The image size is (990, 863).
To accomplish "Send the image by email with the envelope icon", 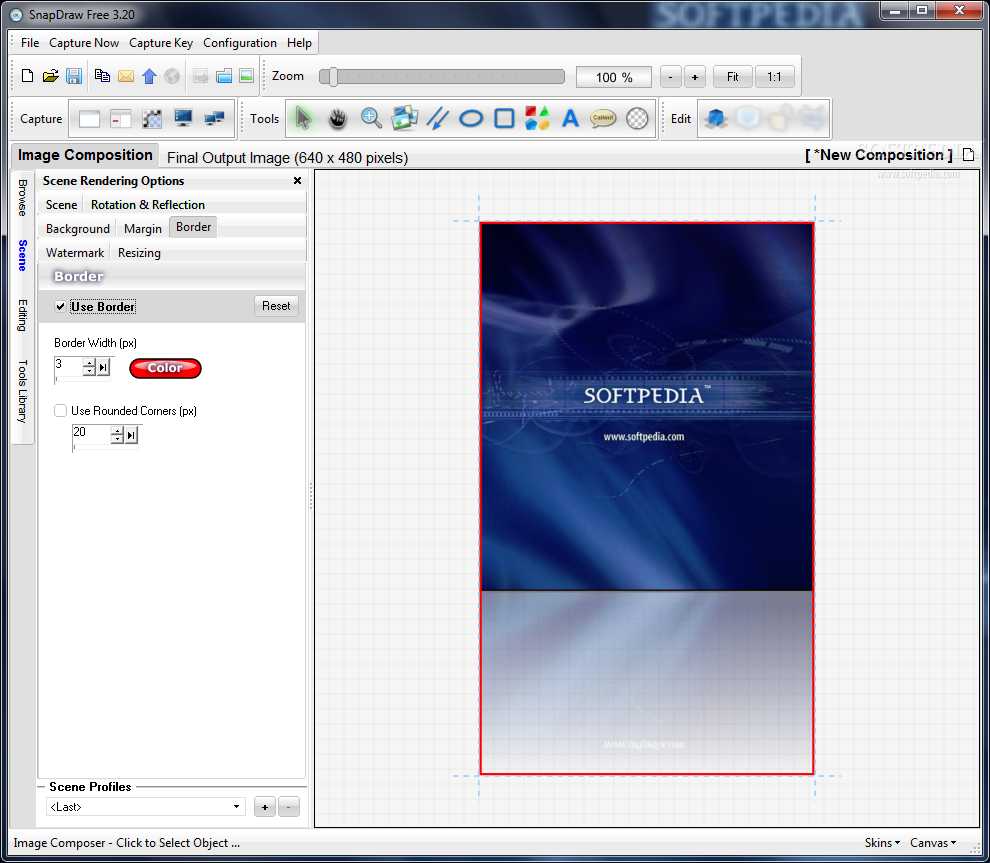I will (126, 76).
